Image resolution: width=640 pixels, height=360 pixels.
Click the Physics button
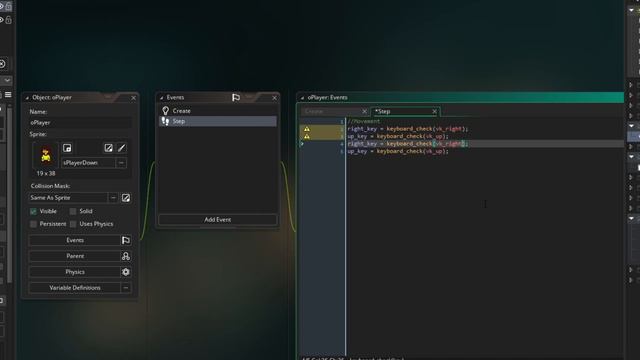75,272
